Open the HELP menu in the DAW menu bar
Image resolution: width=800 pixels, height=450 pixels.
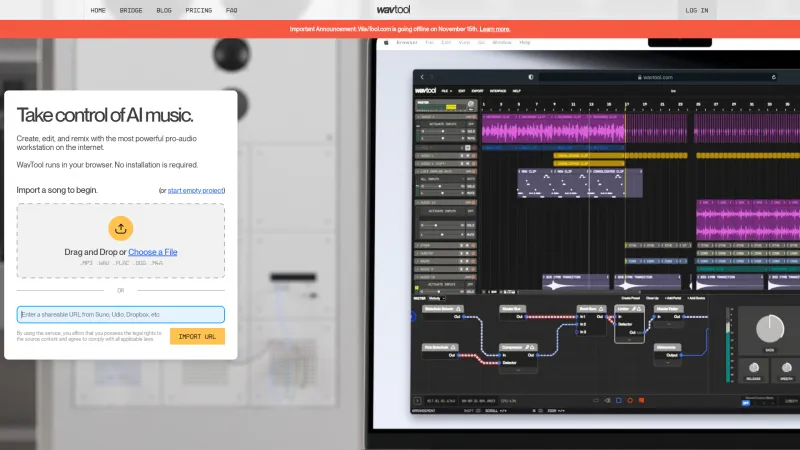point(516,91)
